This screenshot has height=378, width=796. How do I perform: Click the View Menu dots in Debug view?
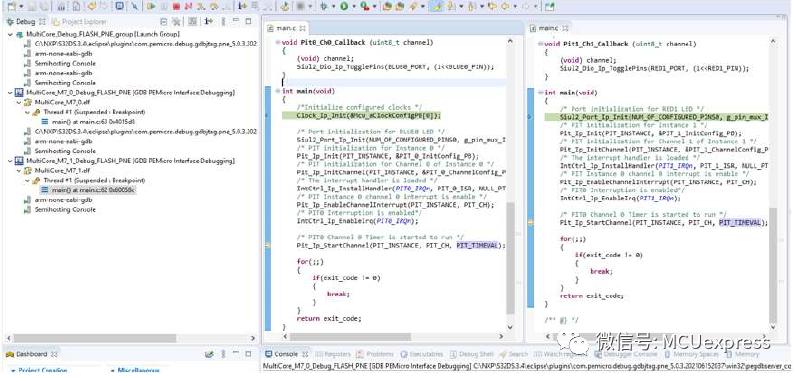[223, 22]
